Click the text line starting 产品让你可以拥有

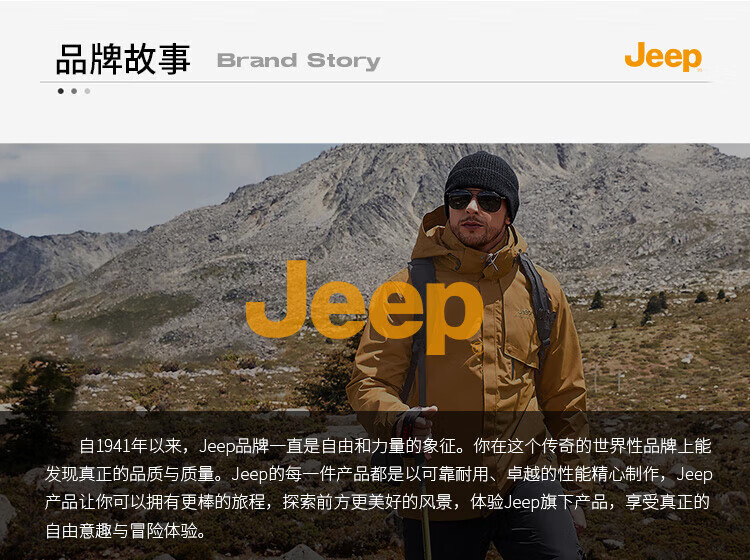tap(377, 502)
